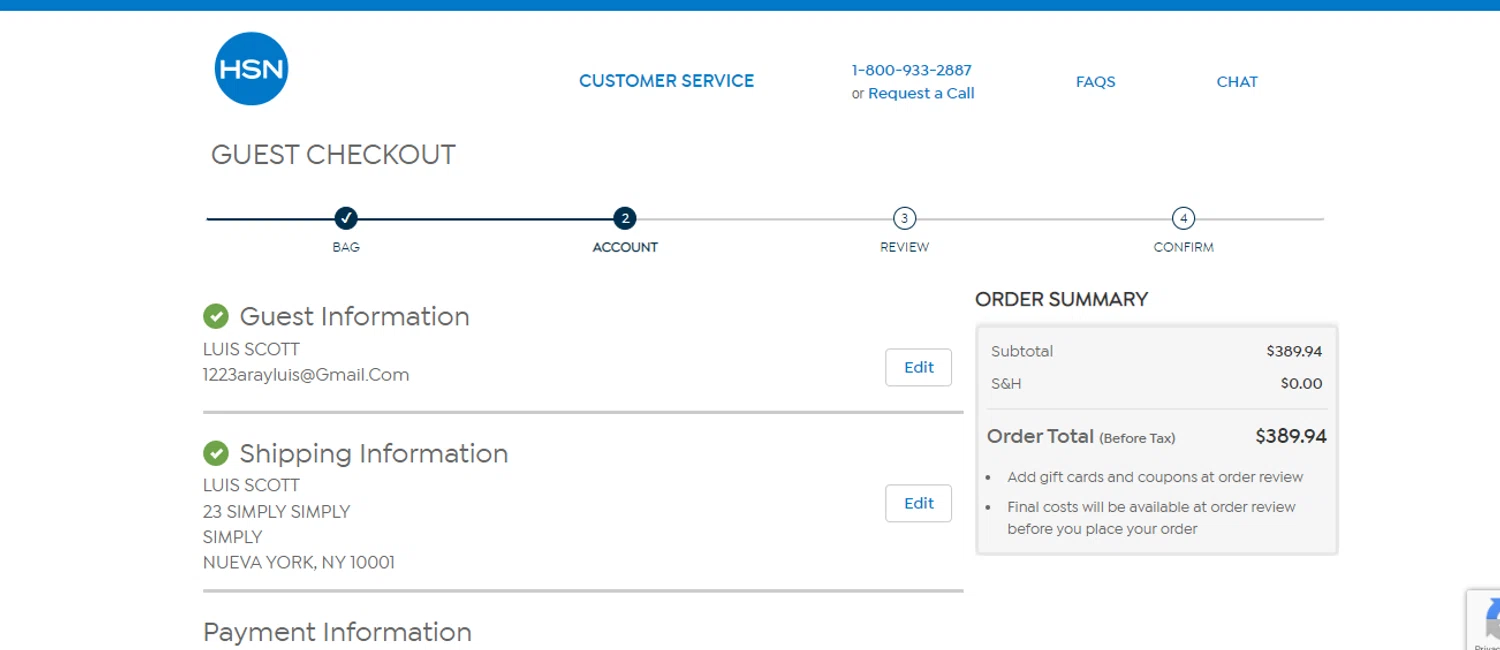The image size is (1500, 650).
Task: Click the 1-800-933-2887 phone number
Action: click(911, 70)
